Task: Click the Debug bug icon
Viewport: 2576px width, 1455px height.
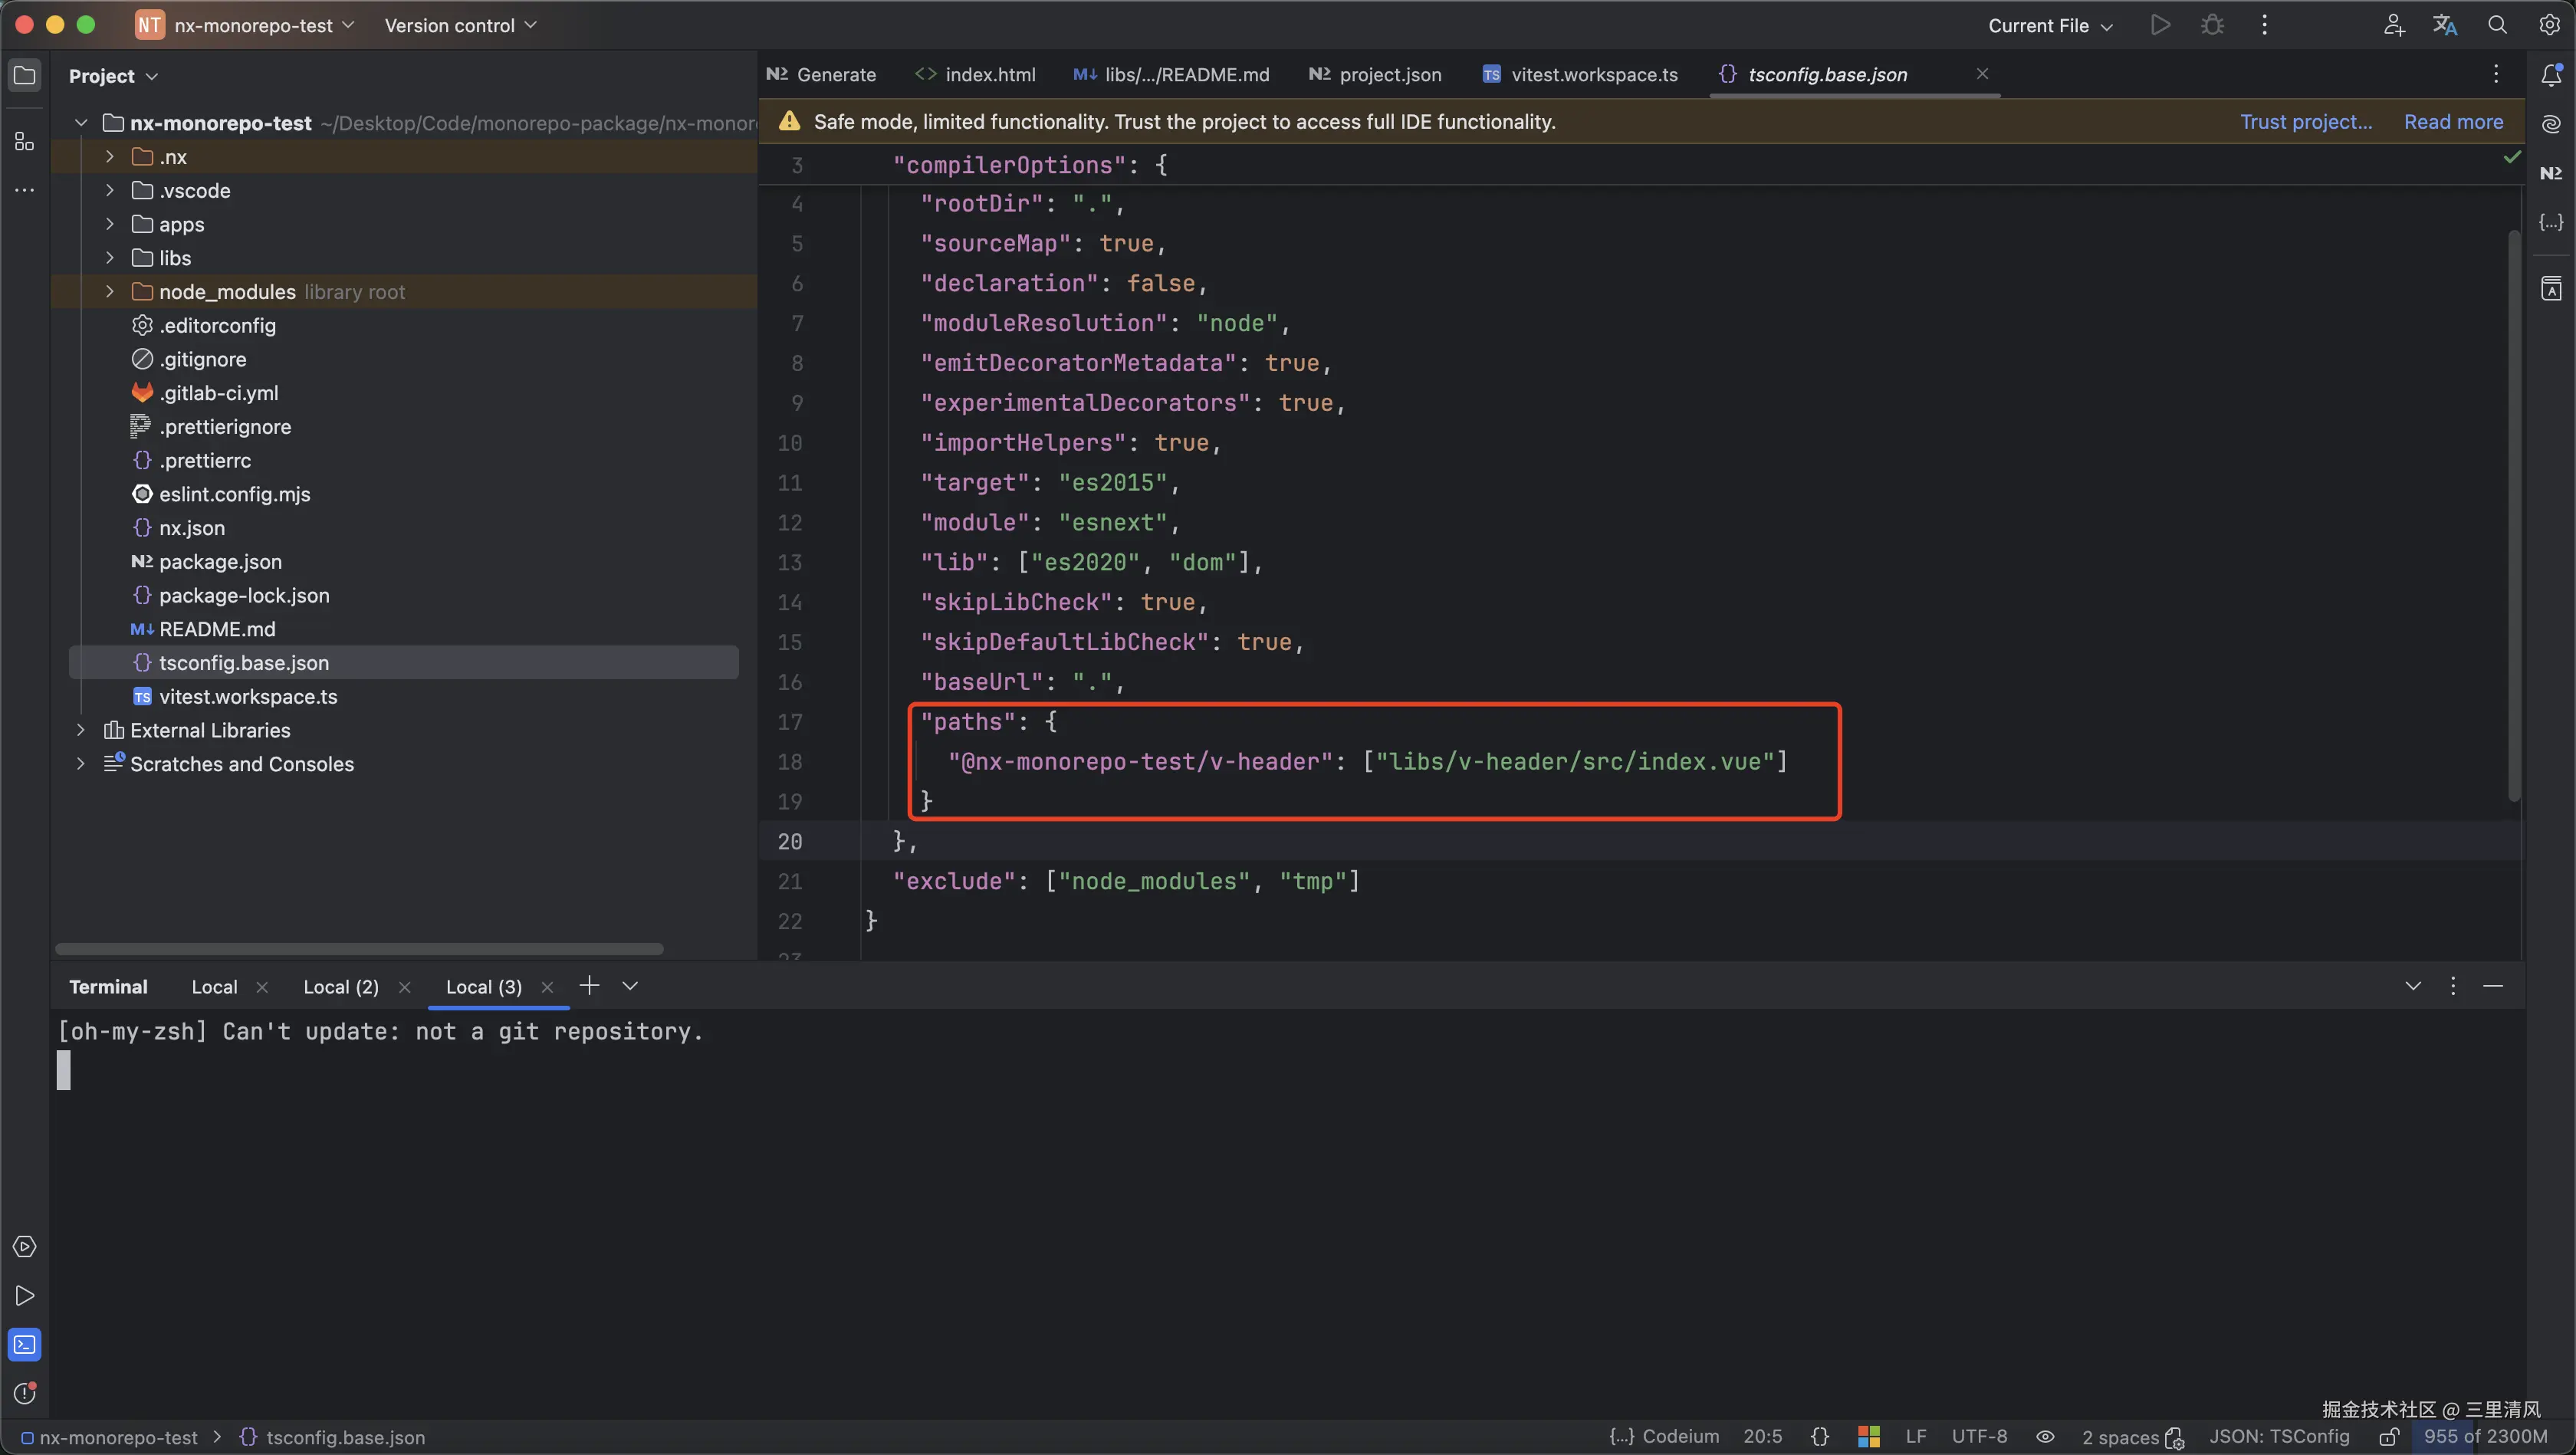Action: pos(2212,25)
